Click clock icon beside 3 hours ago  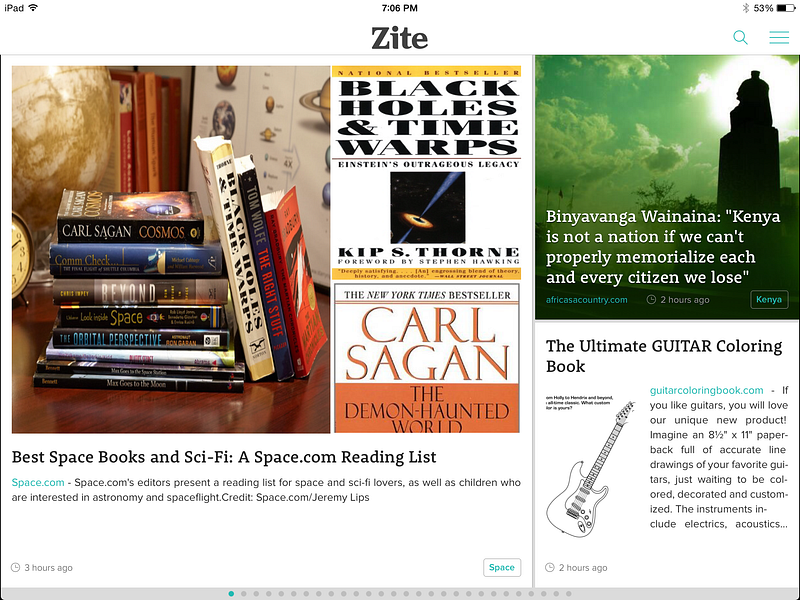(16, 567)
